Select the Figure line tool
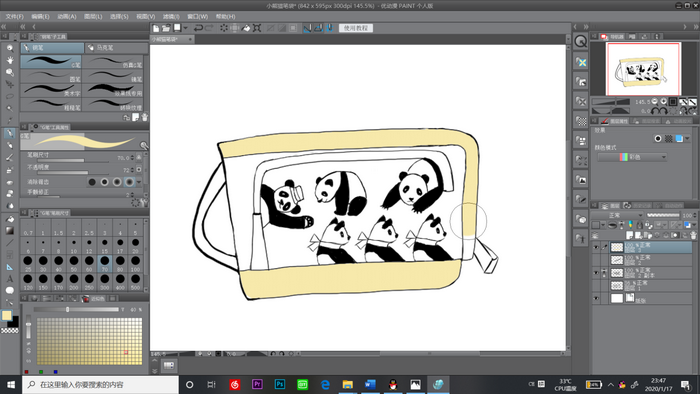Viewport: 700px width, 394px height. click(9, 243)
